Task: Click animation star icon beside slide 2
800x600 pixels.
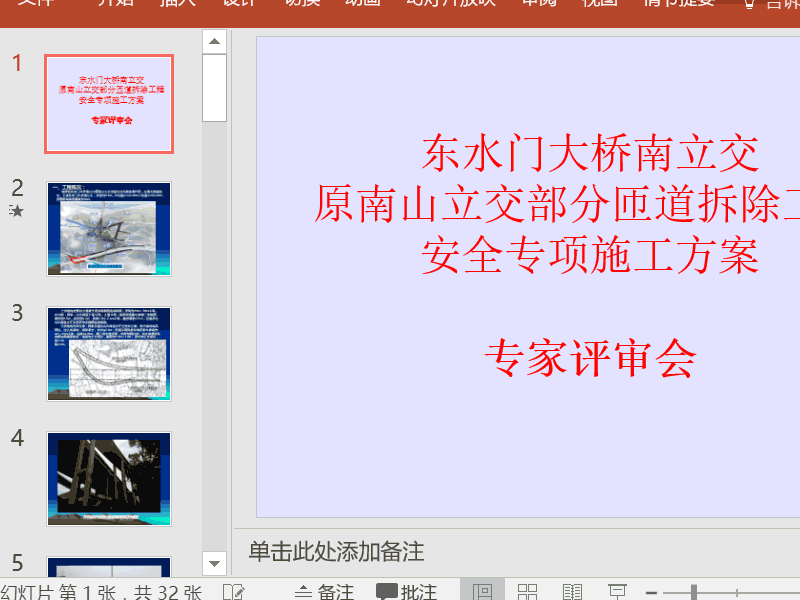Action: click(16, 210)
